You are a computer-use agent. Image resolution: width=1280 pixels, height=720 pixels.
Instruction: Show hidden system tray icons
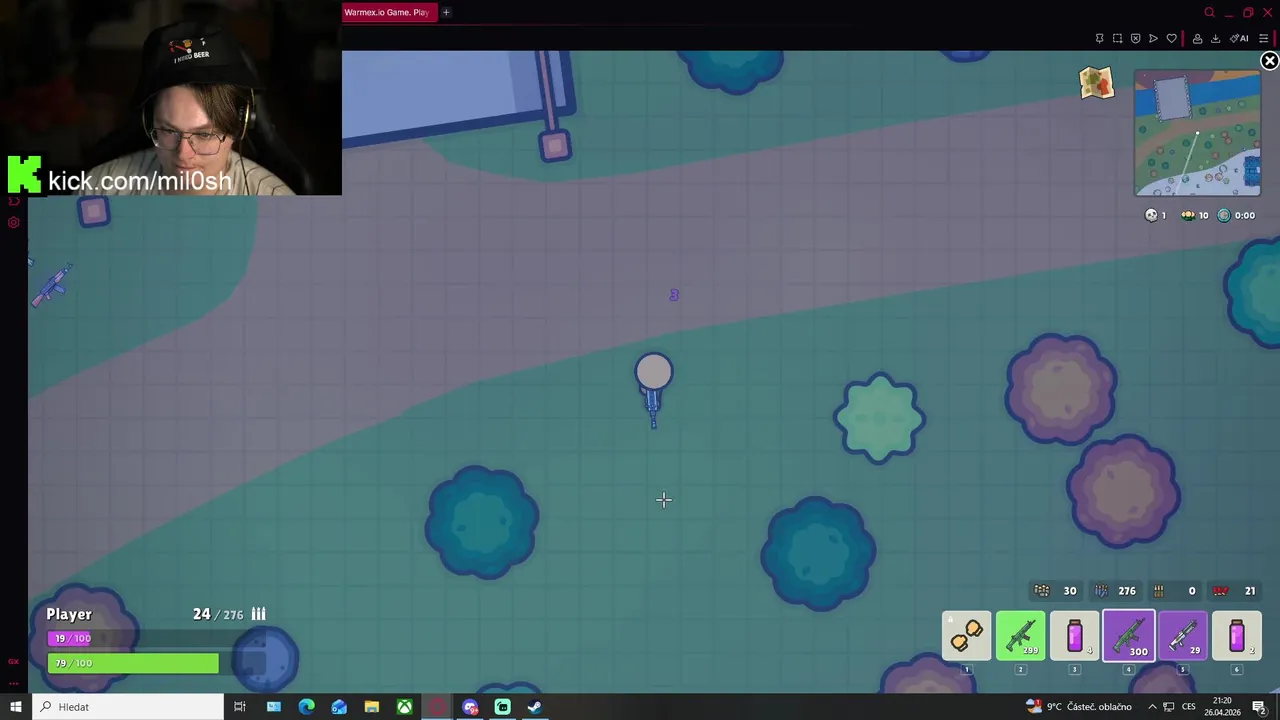point(1152,707)
